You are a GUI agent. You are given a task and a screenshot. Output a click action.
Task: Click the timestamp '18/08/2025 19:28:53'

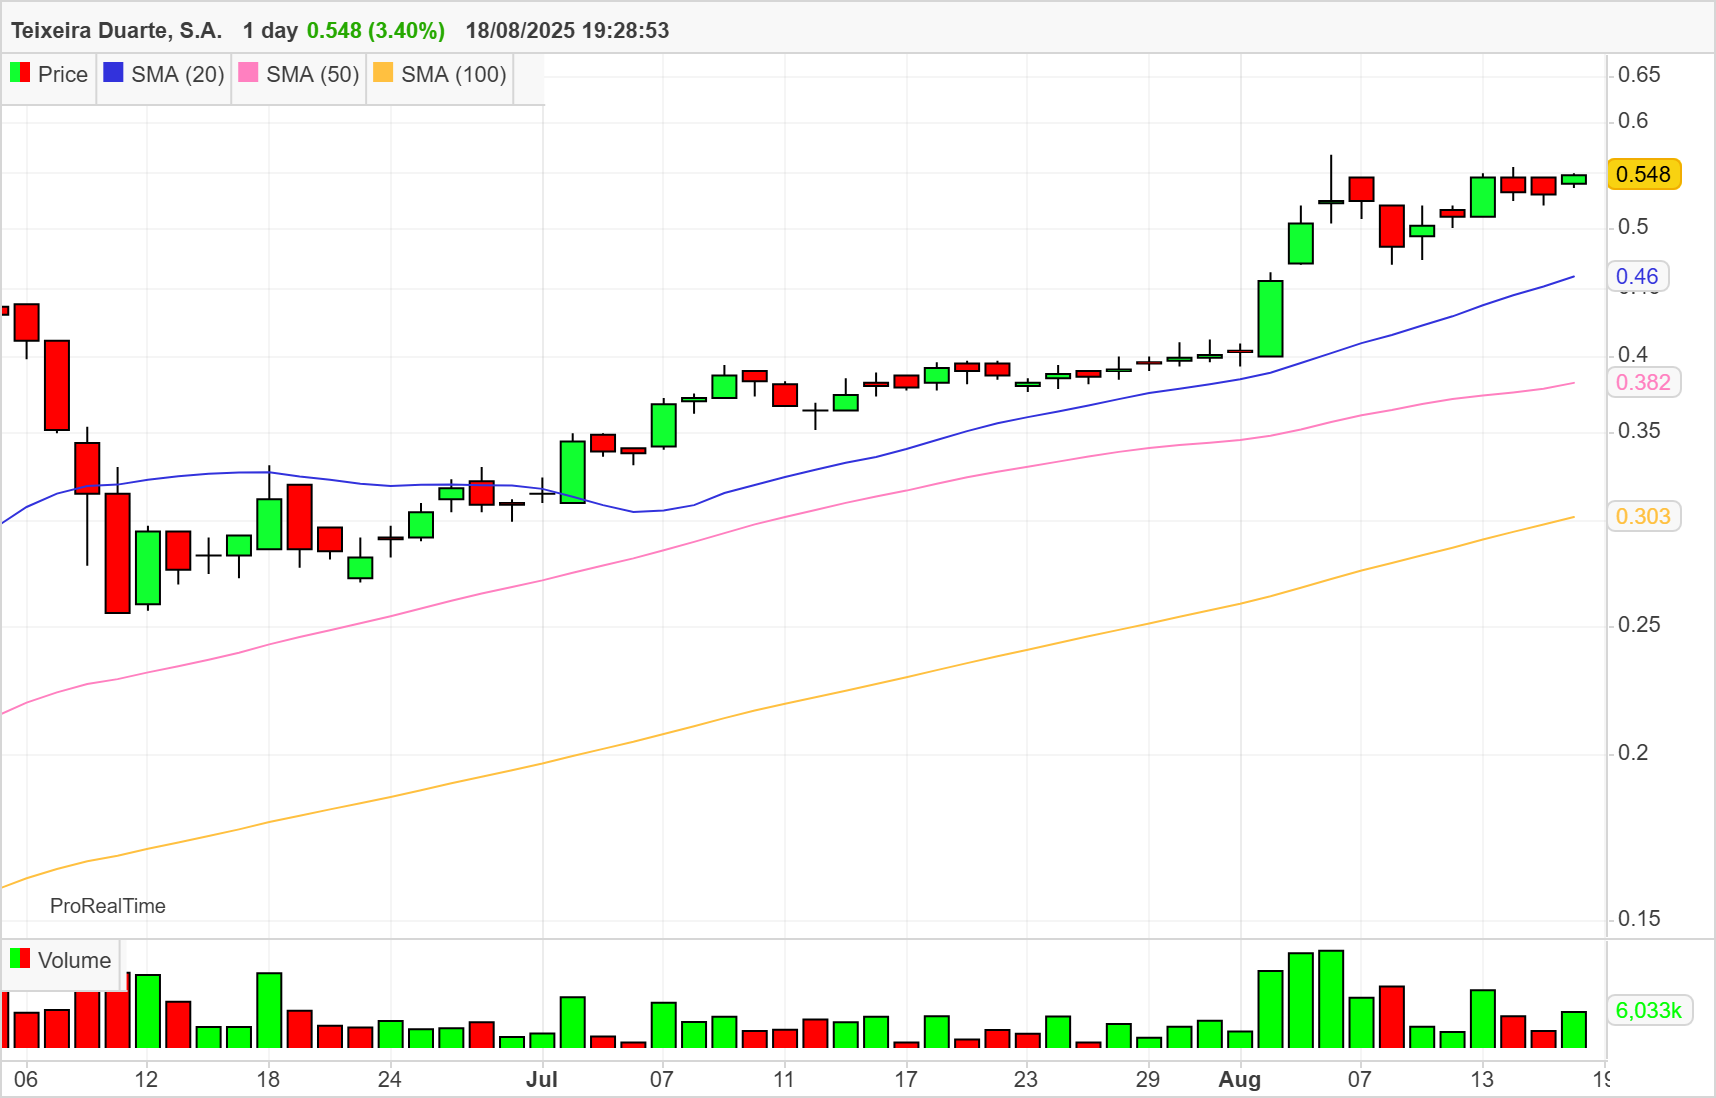(x=568, y=31)
